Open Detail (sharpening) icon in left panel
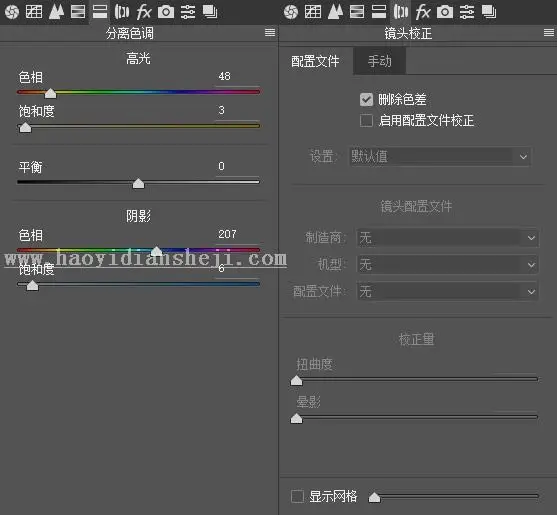557x515 pixels. 56,12
